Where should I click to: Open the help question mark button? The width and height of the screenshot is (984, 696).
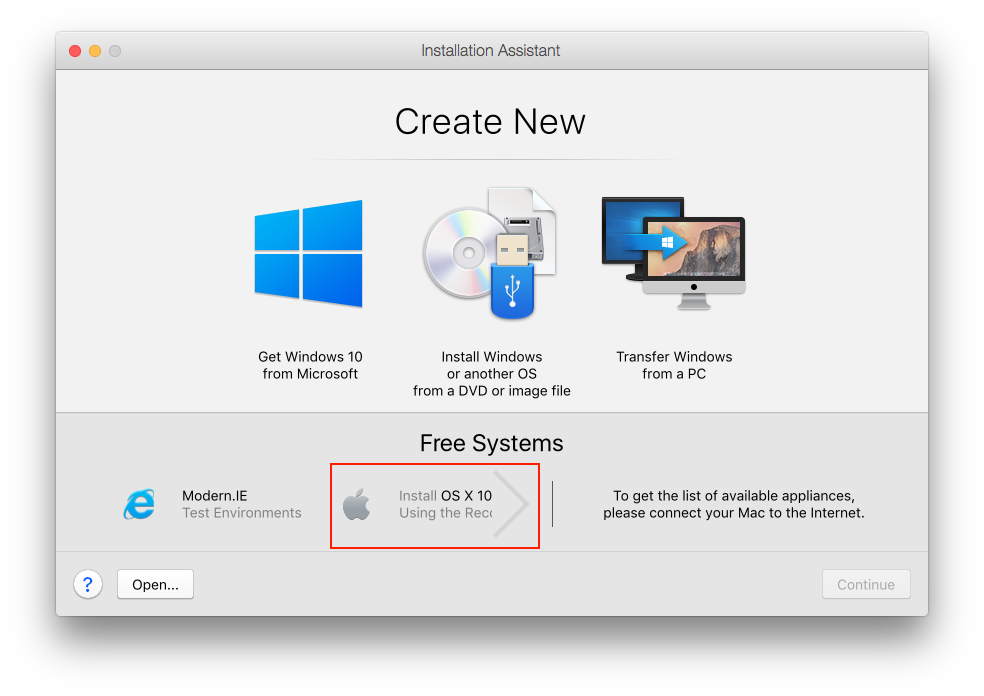click(x=88, y=584)
